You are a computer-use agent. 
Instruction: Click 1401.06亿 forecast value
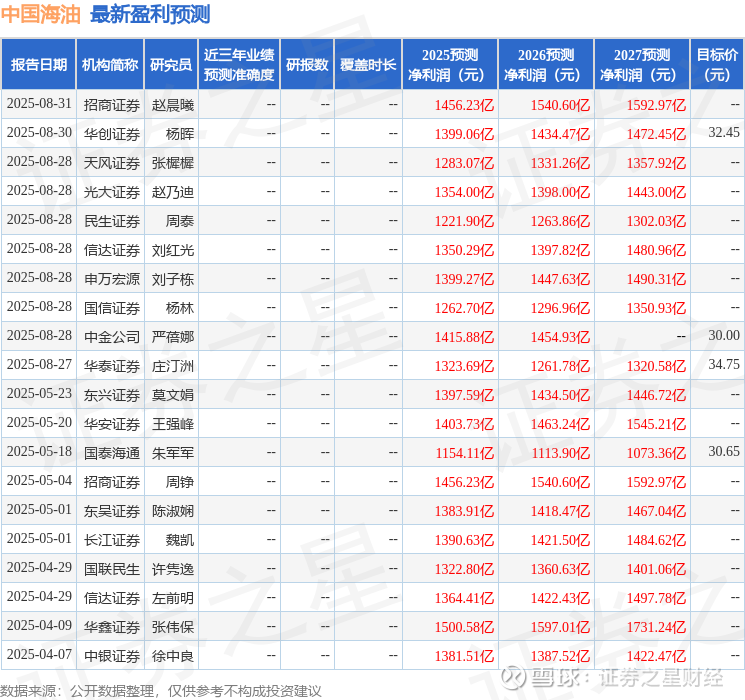(x=656, y=569)
